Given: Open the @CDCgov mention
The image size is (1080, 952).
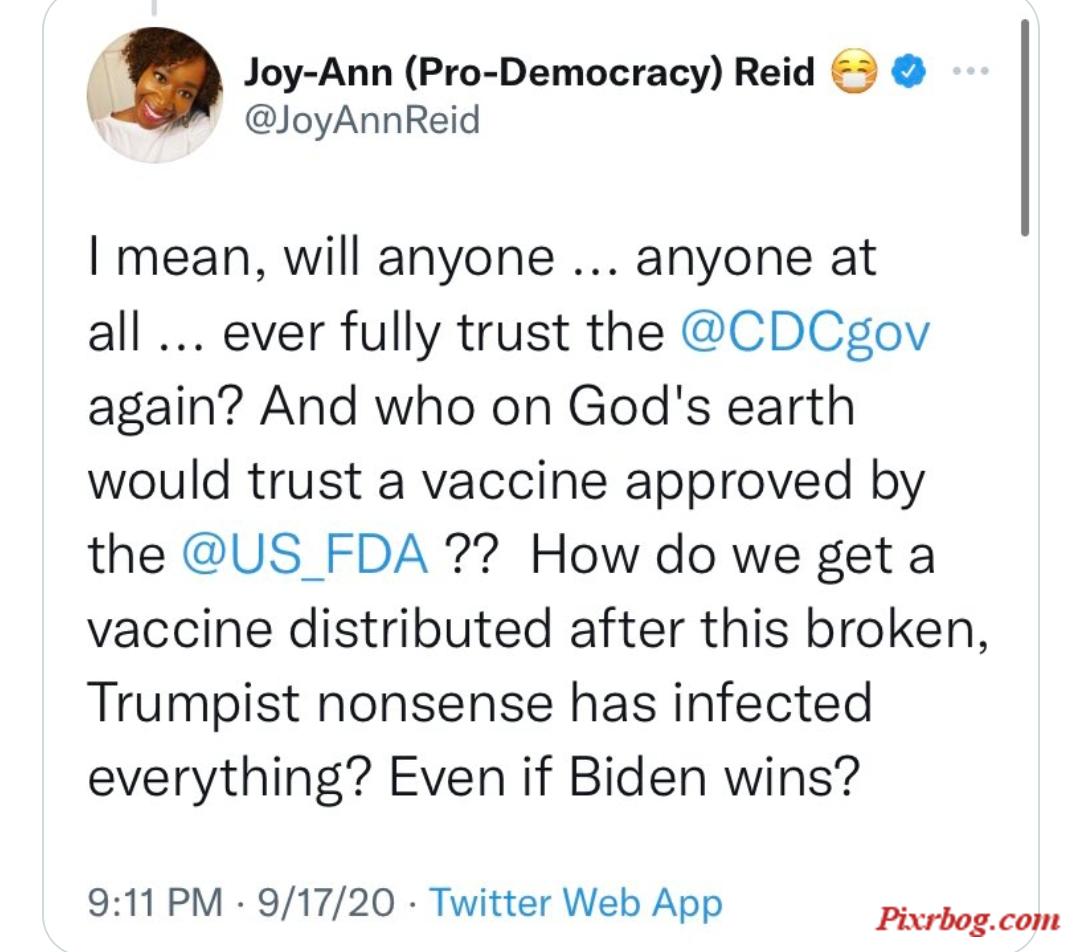Looking at the screenshot, I should tap(805, 334).
